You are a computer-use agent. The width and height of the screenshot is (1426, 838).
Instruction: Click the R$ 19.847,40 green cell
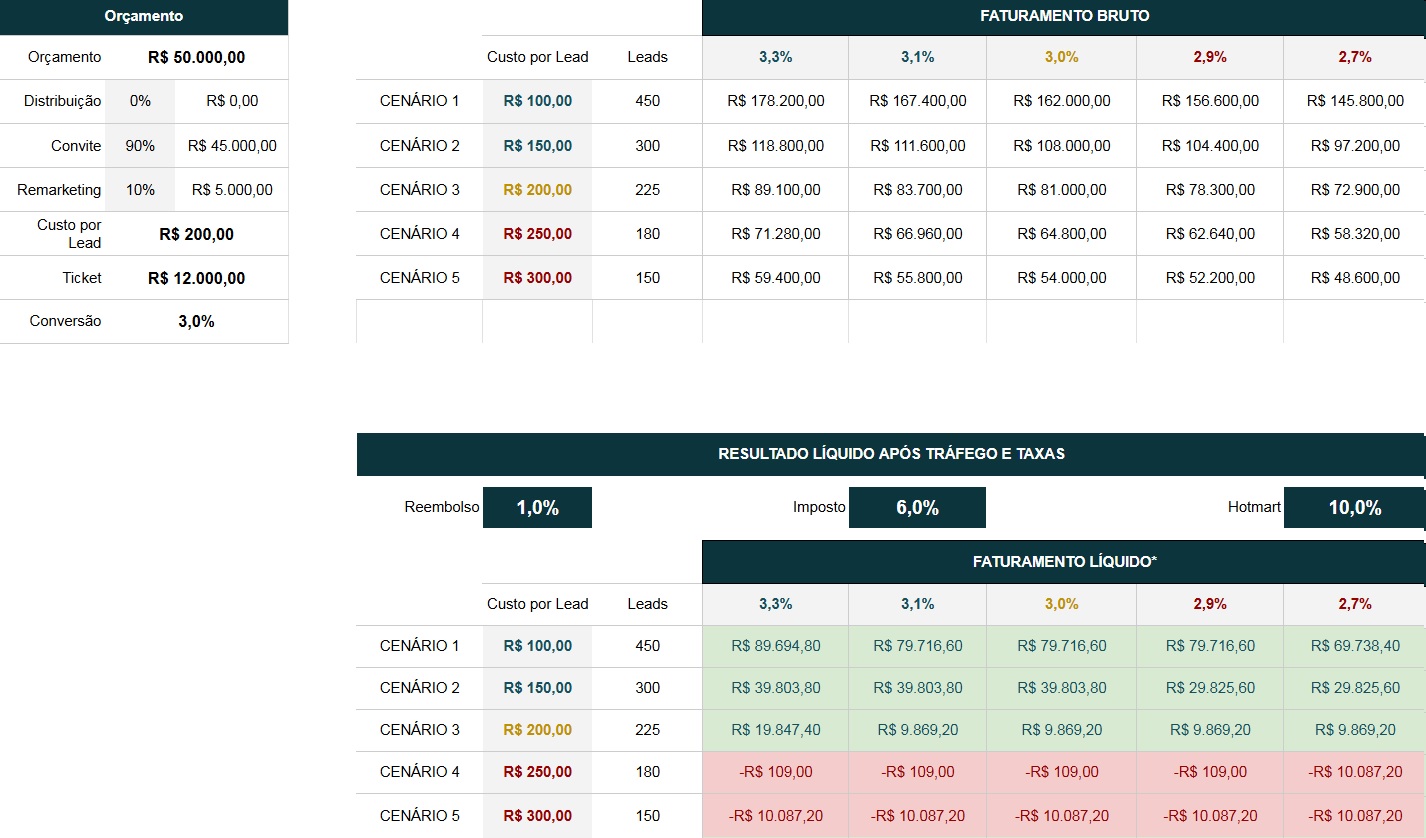(776, 730)
